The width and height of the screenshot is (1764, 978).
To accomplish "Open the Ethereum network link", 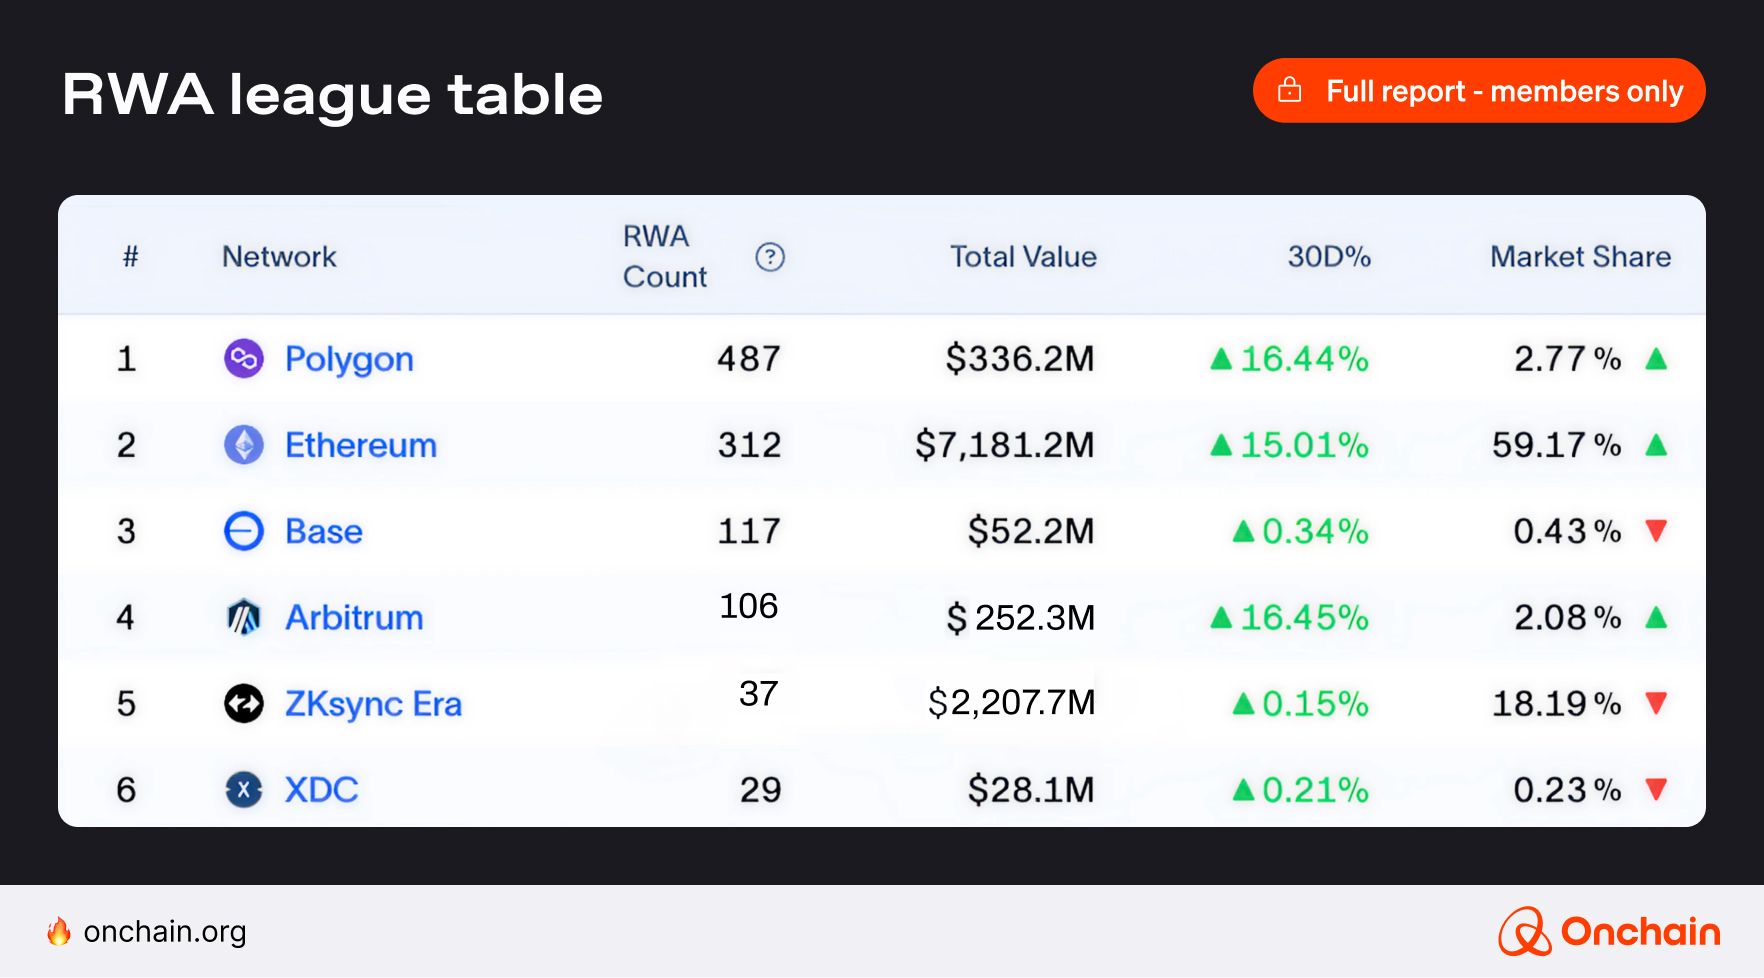I will (361, 445).
